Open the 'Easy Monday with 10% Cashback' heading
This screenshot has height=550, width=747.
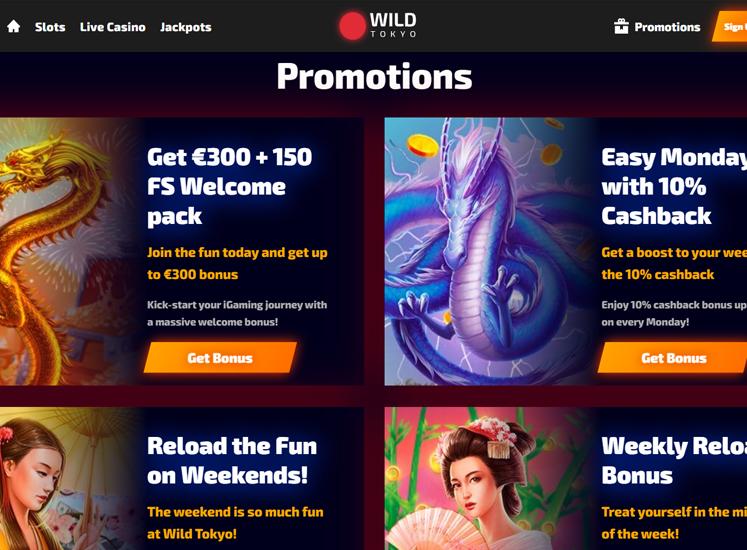674,186
